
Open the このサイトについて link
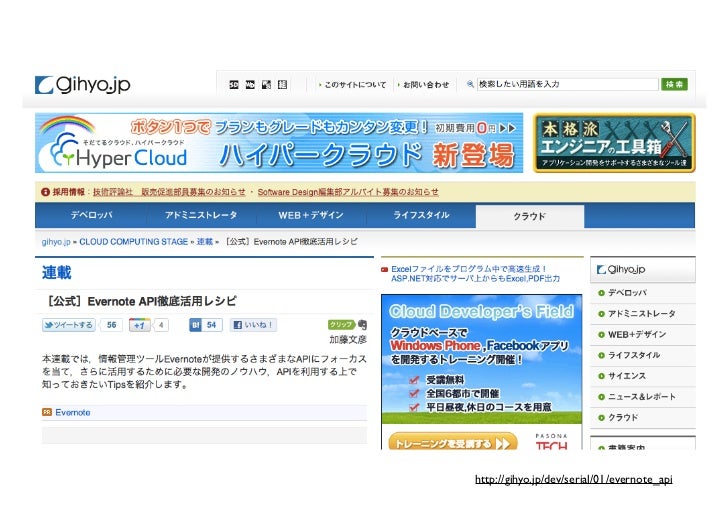[x=355, y=85]
